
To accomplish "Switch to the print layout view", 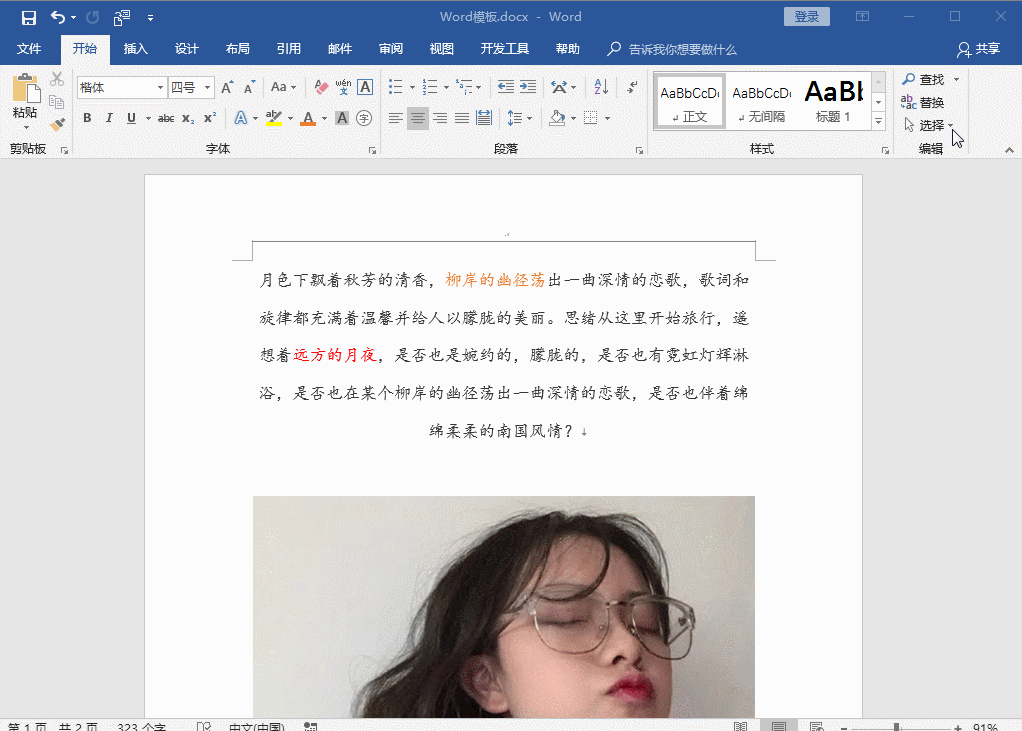I will pos(778,726).
